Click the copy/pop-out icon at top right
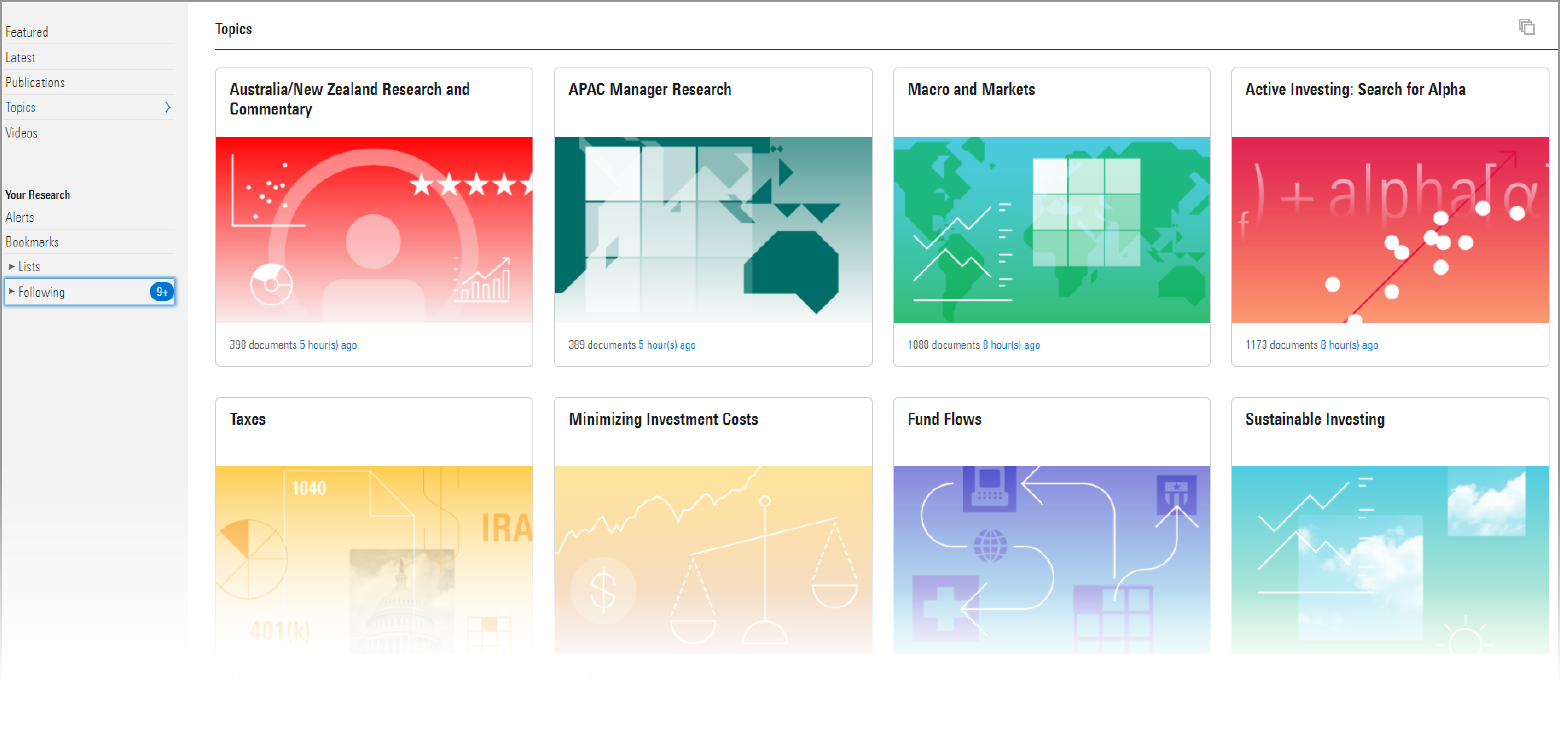 pos(1526,27)
